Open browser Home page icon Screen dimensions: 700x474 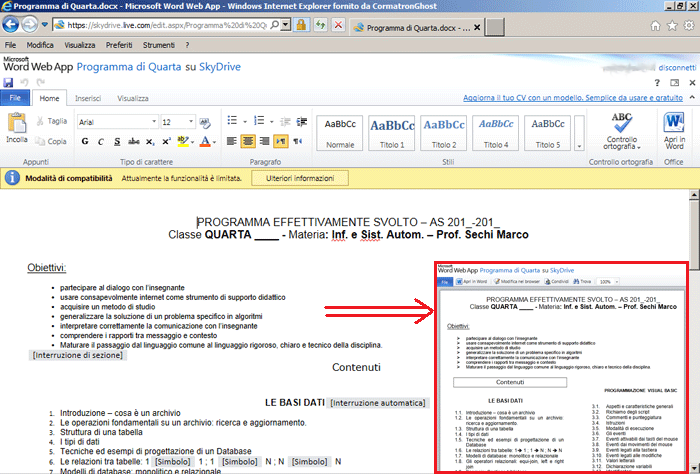coord(655,26)
